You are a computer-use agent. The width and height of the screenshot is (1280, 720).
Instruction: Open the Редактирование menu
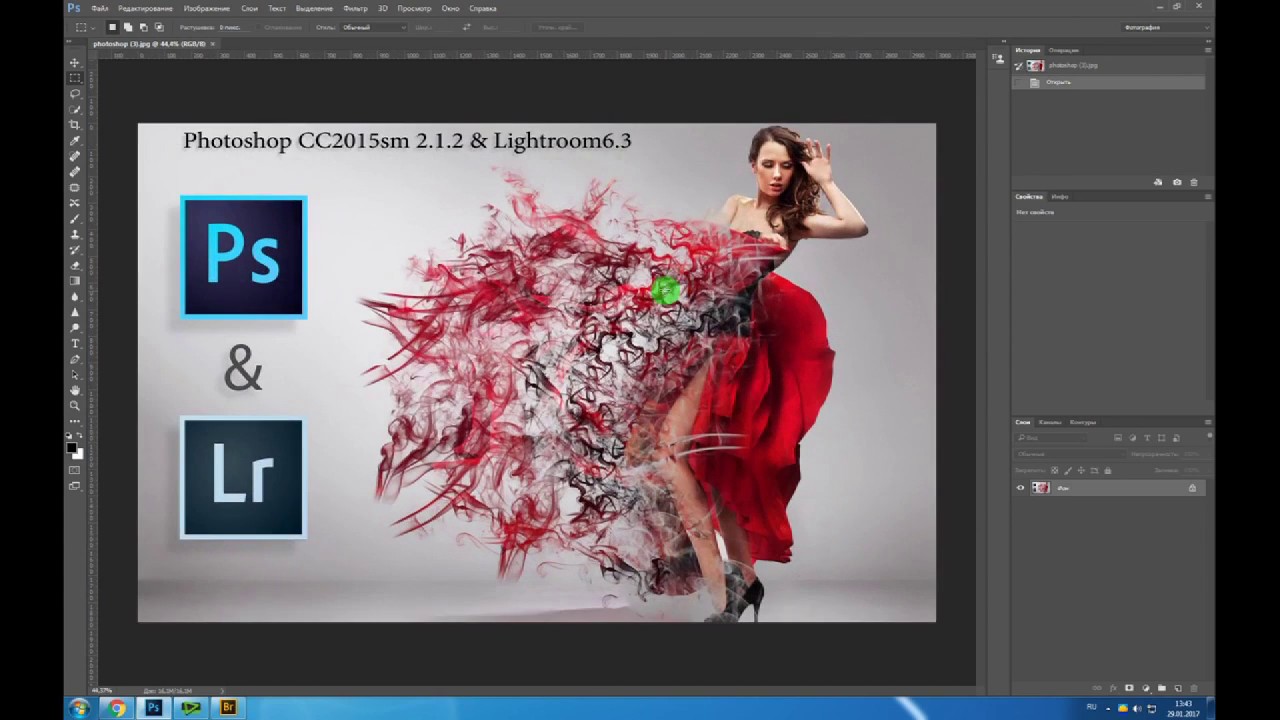coord(145,8)
